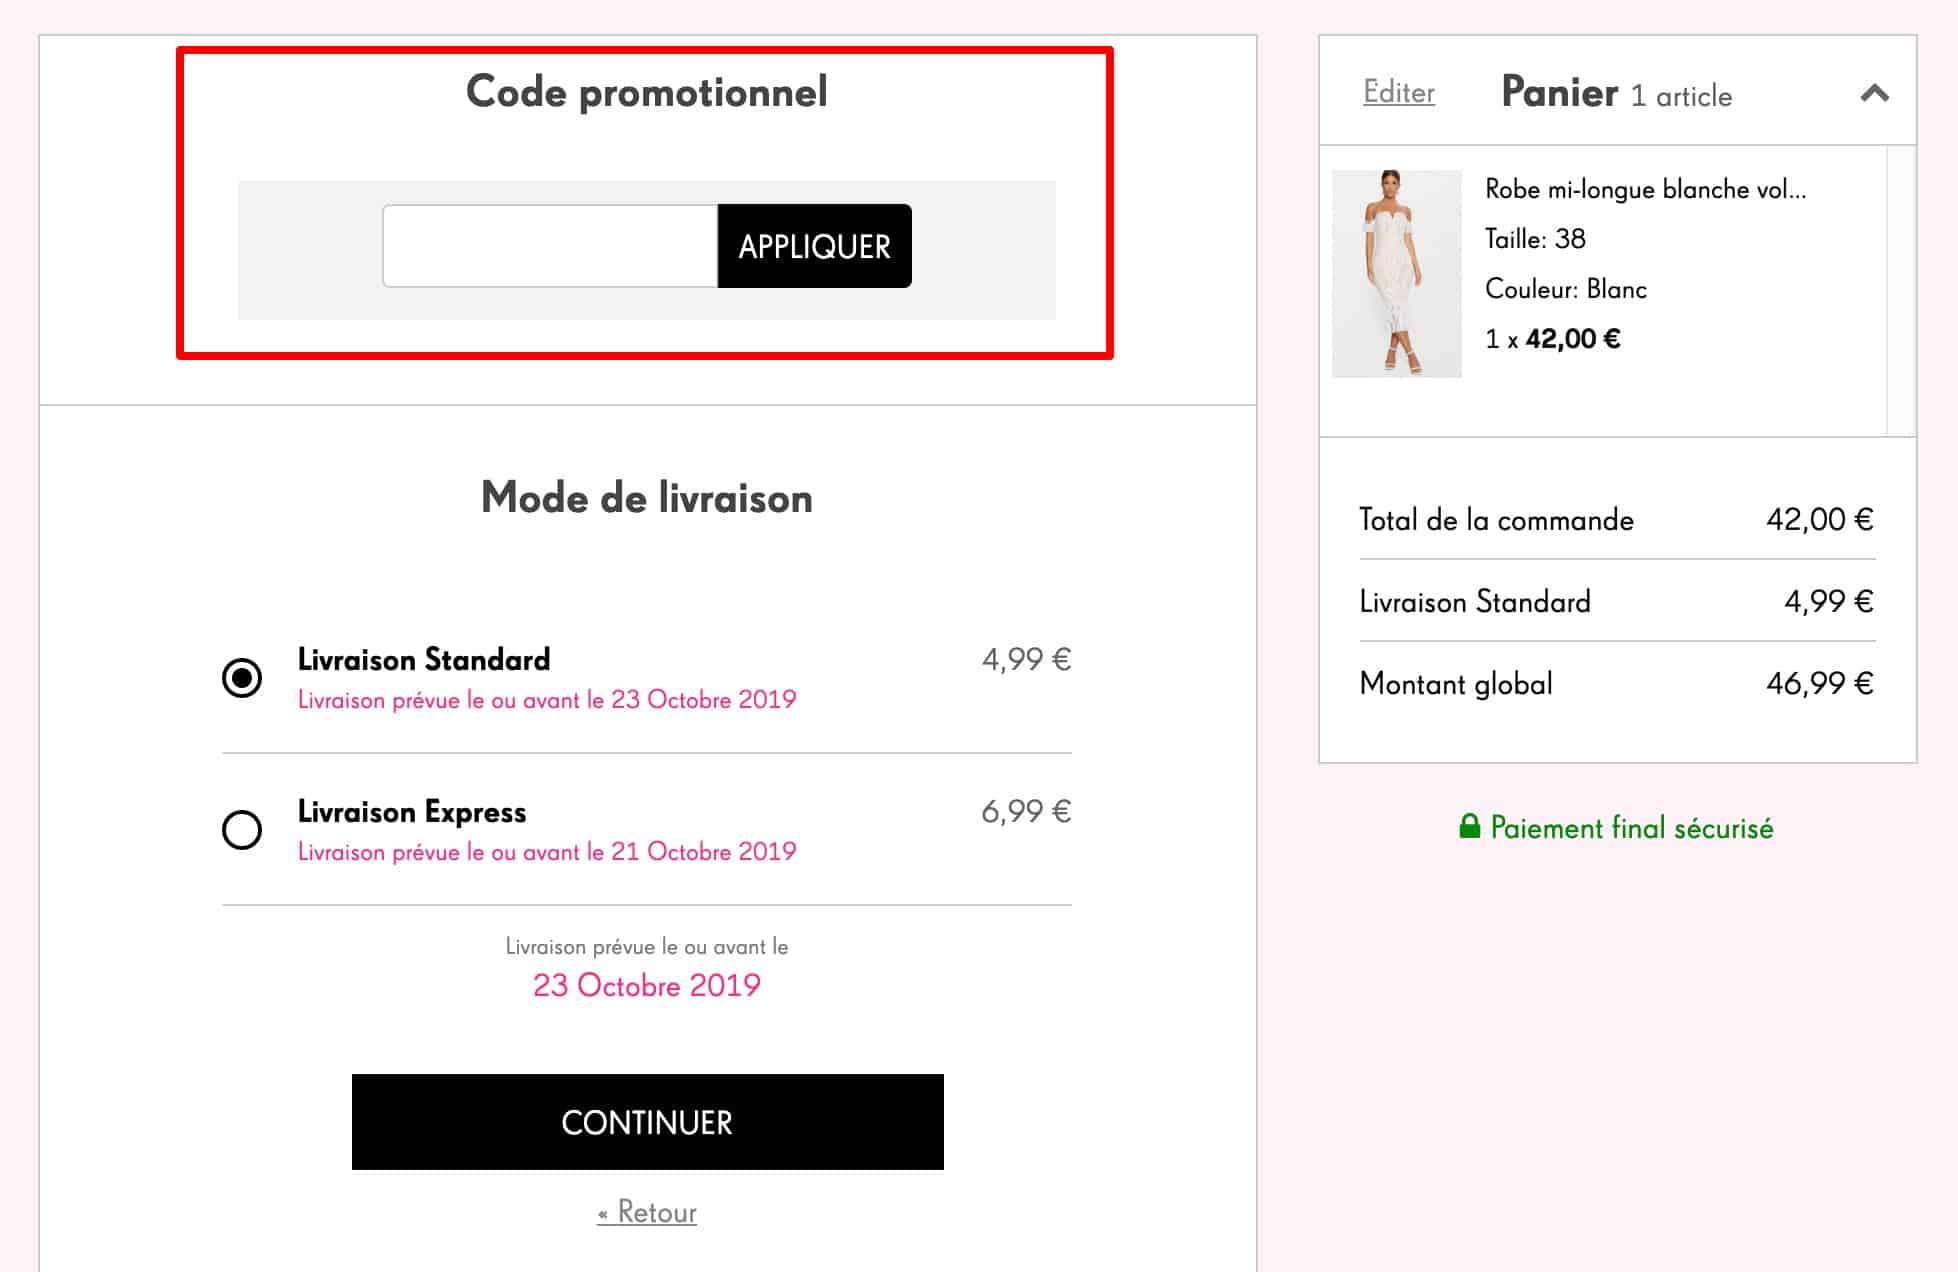Viewport: 1958px width, 1272px height.
Task: Click the green padlock secure payment icon
Action: point(1469,826)
